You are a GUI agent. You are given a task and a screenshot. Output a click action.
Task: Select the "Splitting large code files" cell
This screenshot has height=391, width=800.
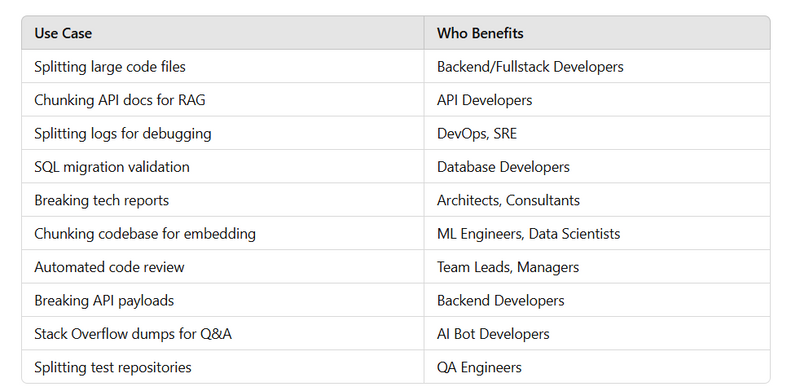click(222, 66)
